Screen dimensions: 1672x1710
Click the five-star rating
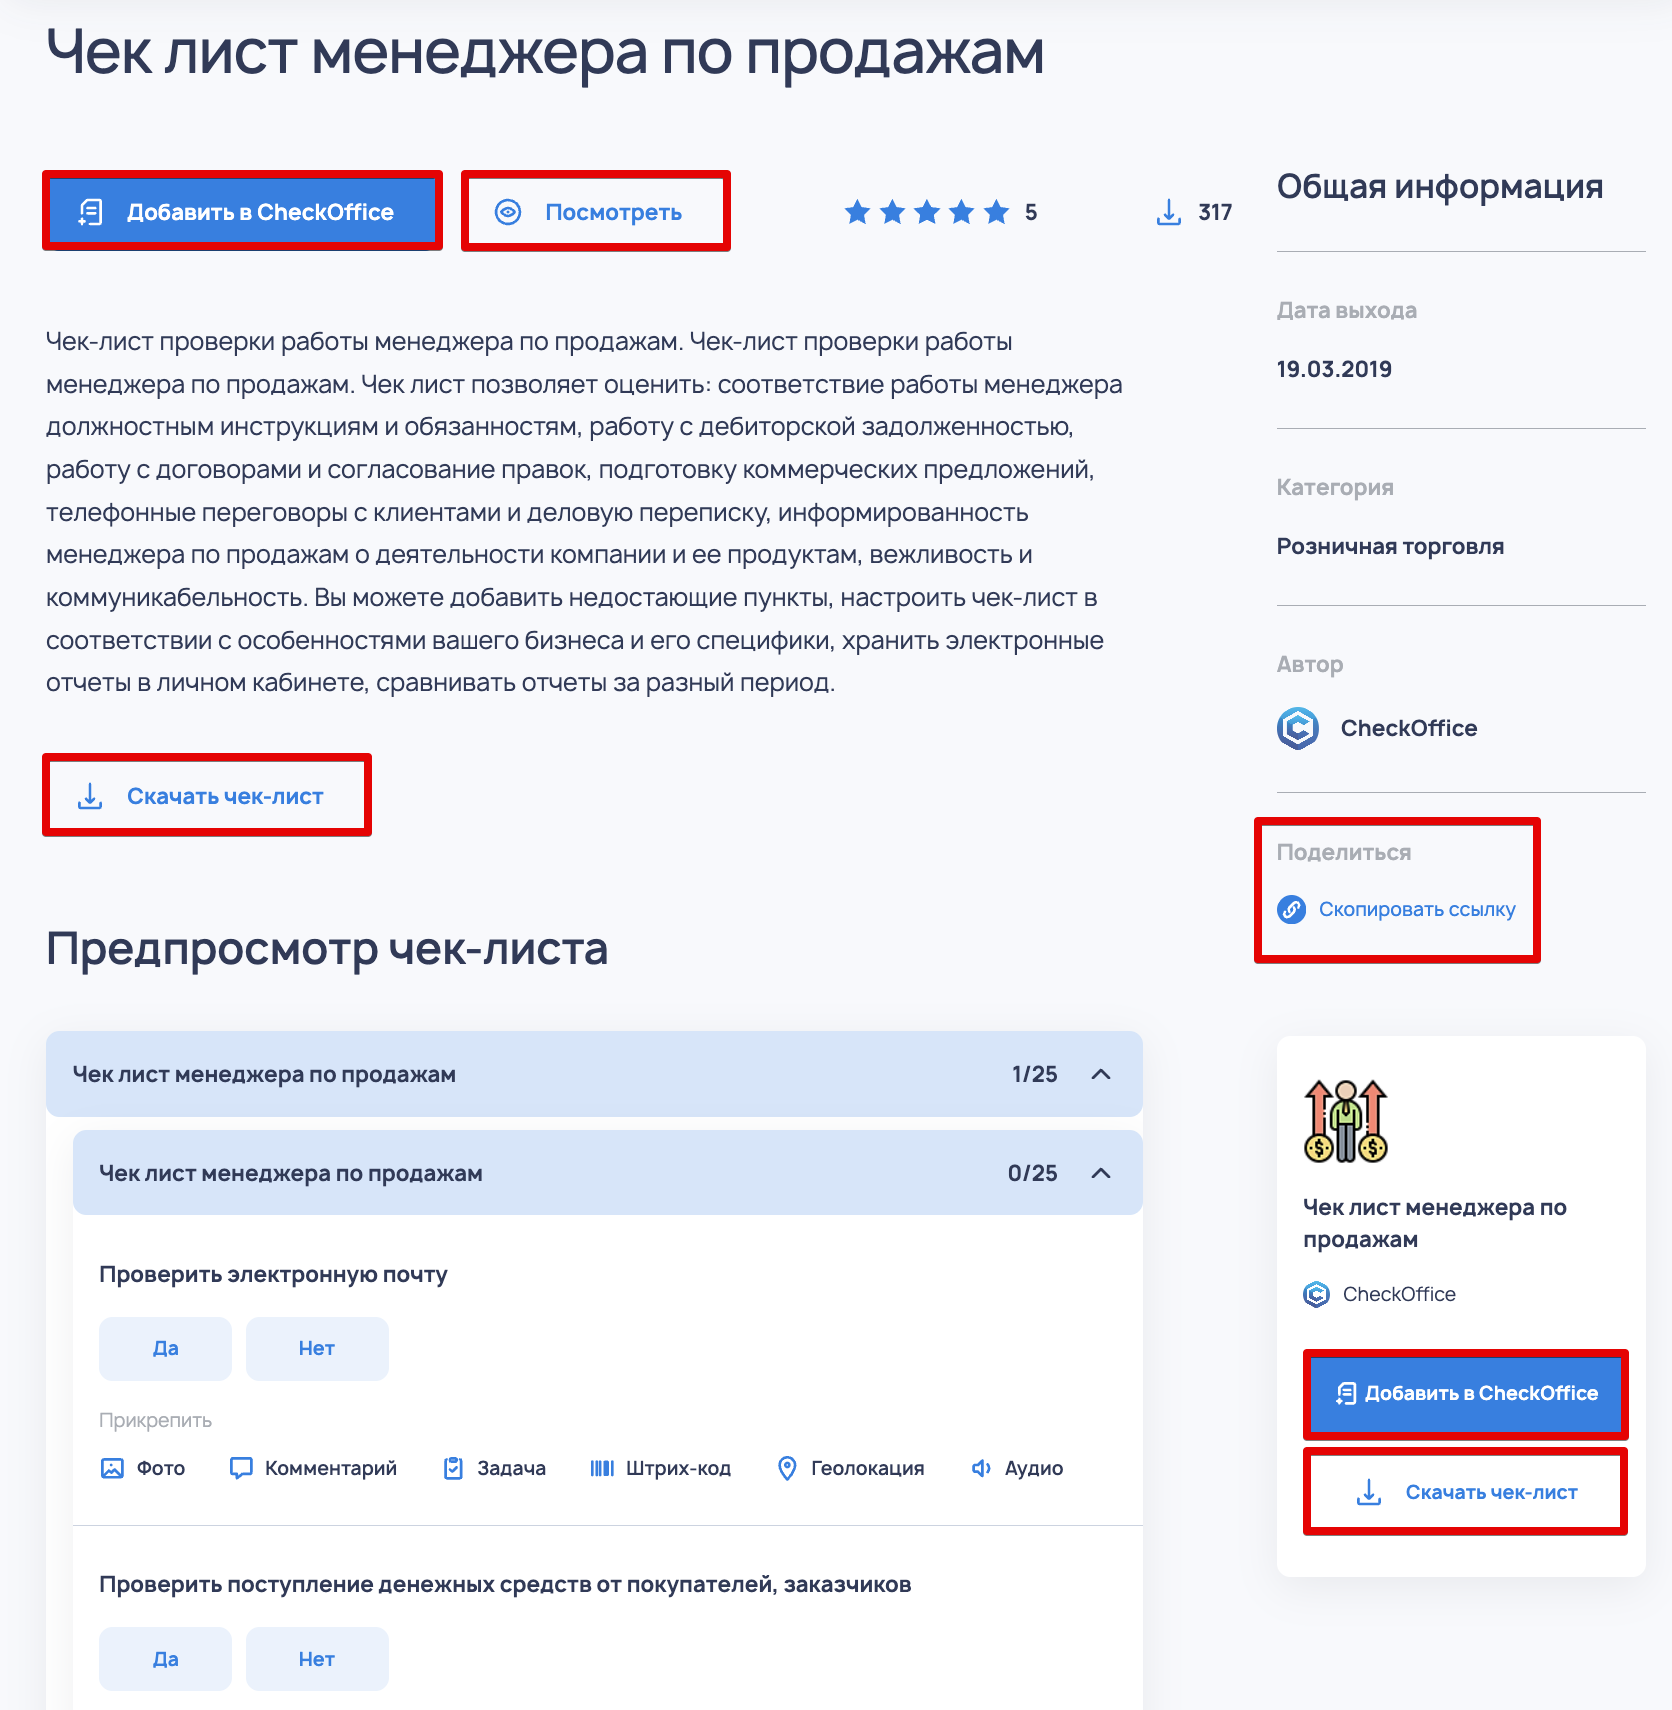tap(927, 212)
